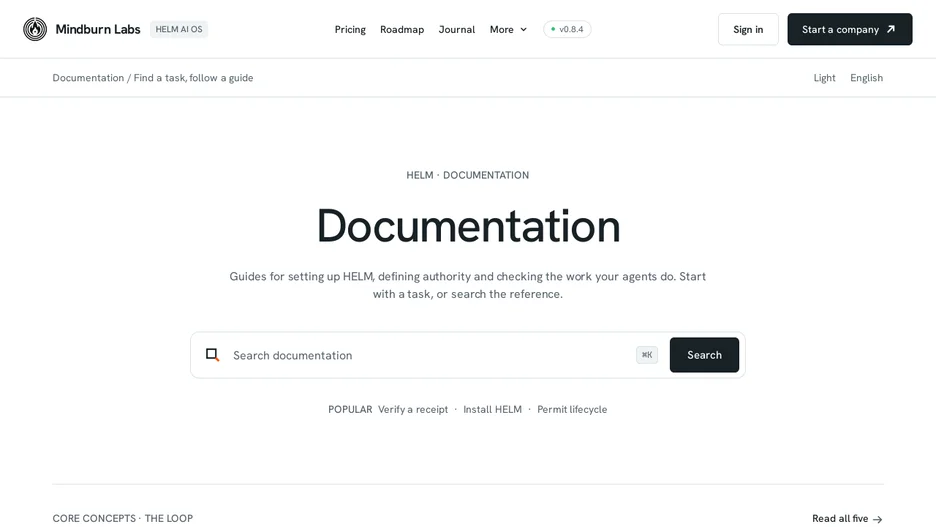Image resolution: width=936 pixels, height=527 pixels.
Task: Click the 'Find a task, follow a guide' breadcrumb
Action: point(193,78)
